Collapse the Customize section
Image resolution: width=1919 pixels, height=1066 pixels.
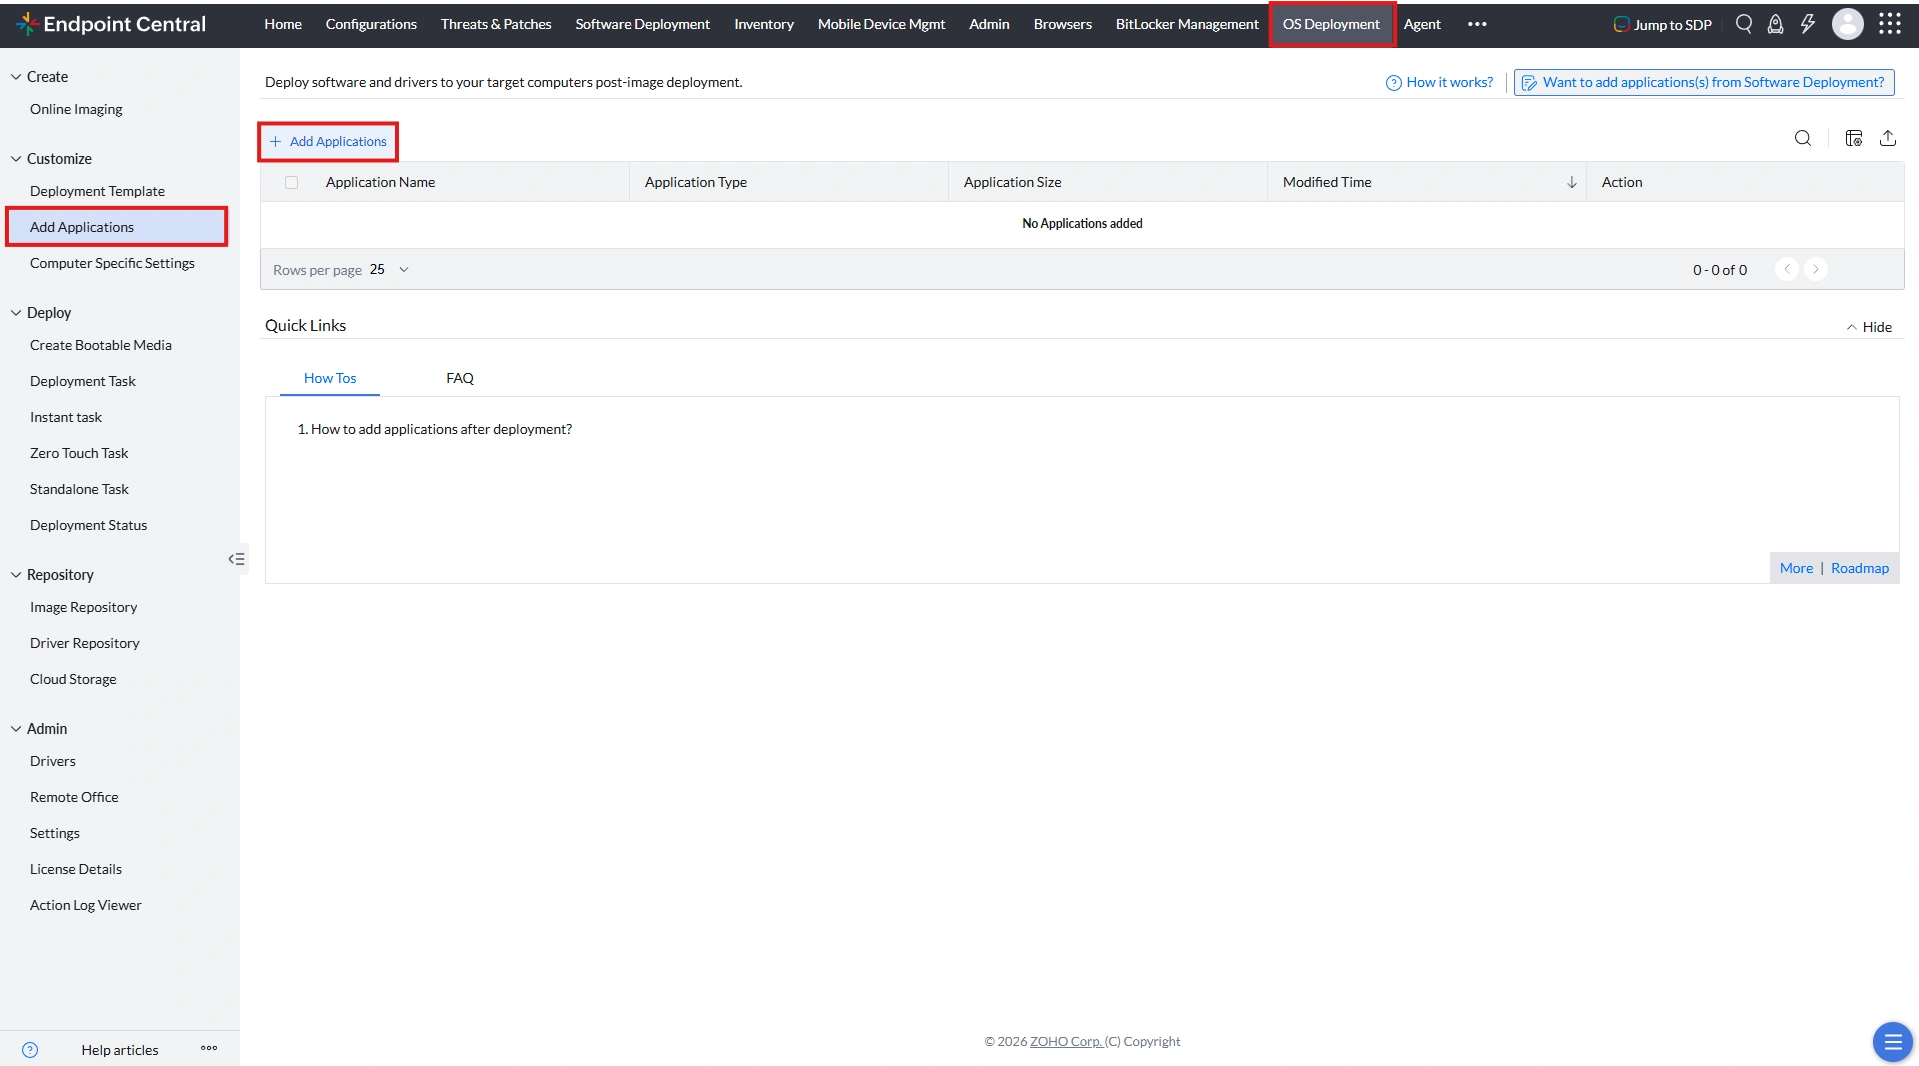click(x=16, y=159)
